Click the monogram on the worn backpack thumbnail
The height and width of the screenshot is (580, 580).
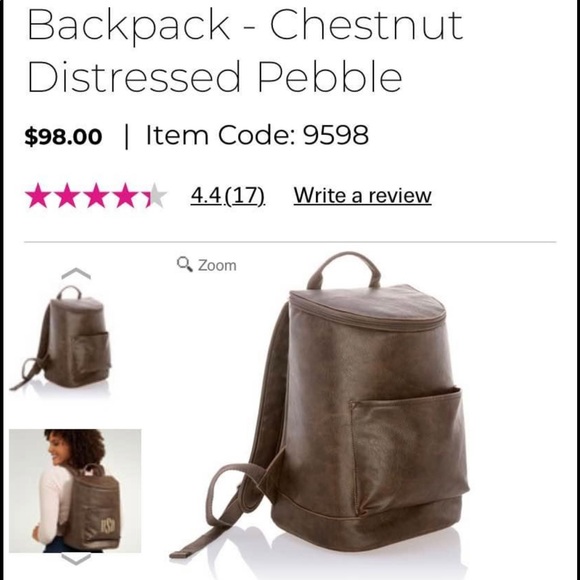coord(108,526)
